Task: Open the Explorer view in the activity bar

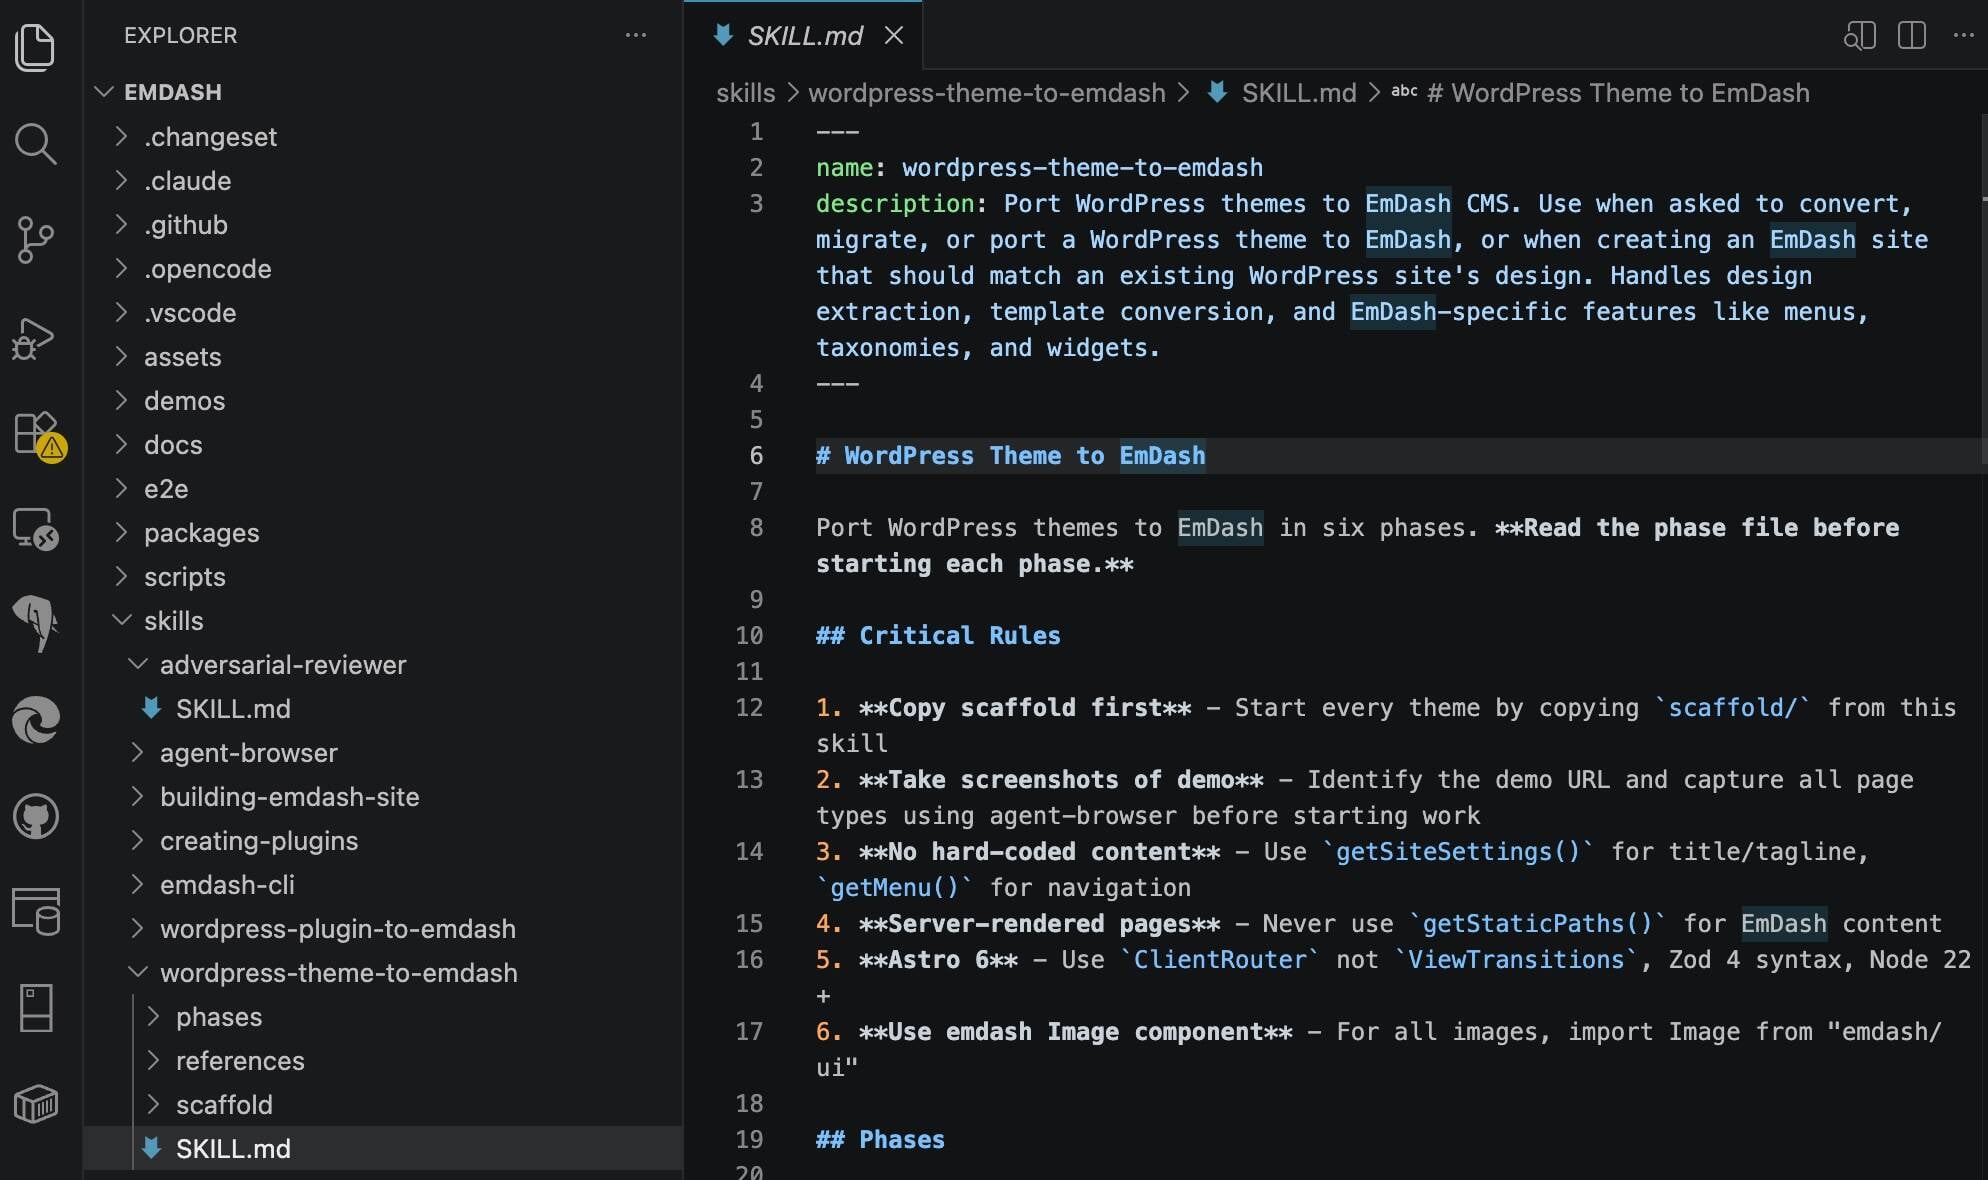Action: [36, 47]
